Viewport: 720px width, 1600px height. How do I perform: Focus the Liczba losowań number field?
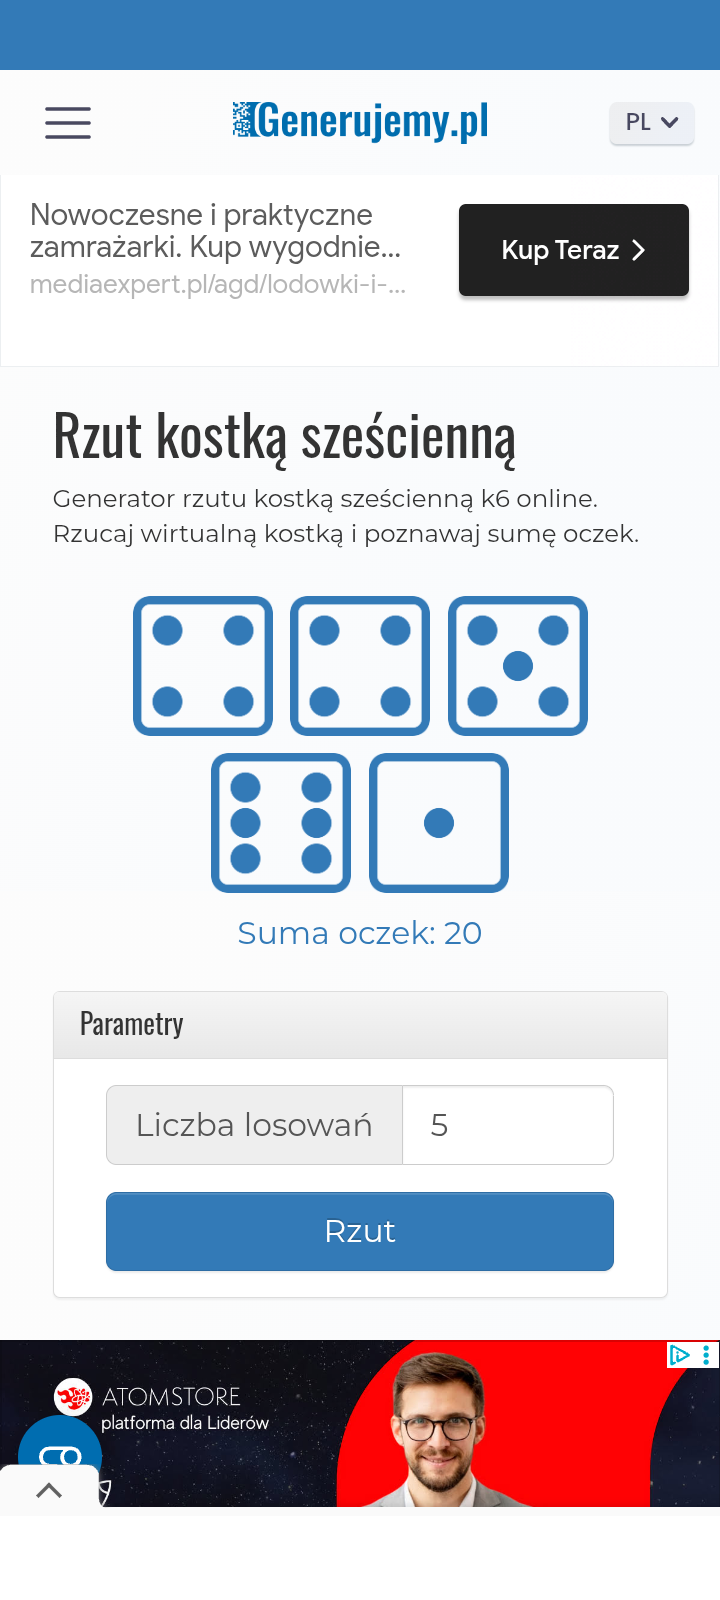coord(507,1125)
